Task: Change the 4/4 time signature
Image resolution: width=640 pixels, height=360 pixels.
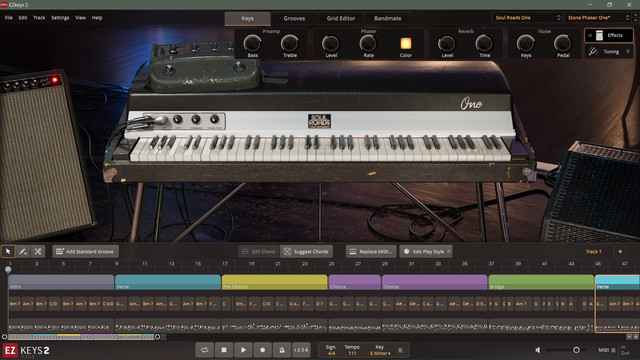Action: pos(331,353)
